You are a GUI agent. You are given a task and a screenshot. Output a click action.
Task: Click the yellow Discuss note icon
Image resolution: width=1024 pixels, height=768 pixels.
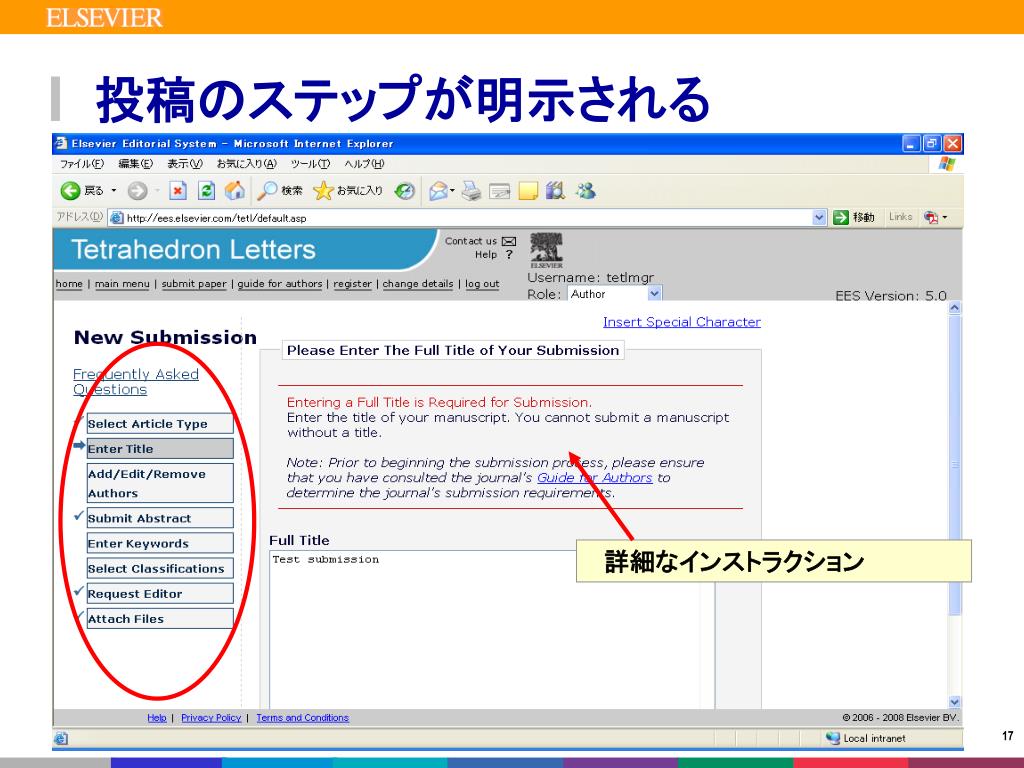pos(528,191)
